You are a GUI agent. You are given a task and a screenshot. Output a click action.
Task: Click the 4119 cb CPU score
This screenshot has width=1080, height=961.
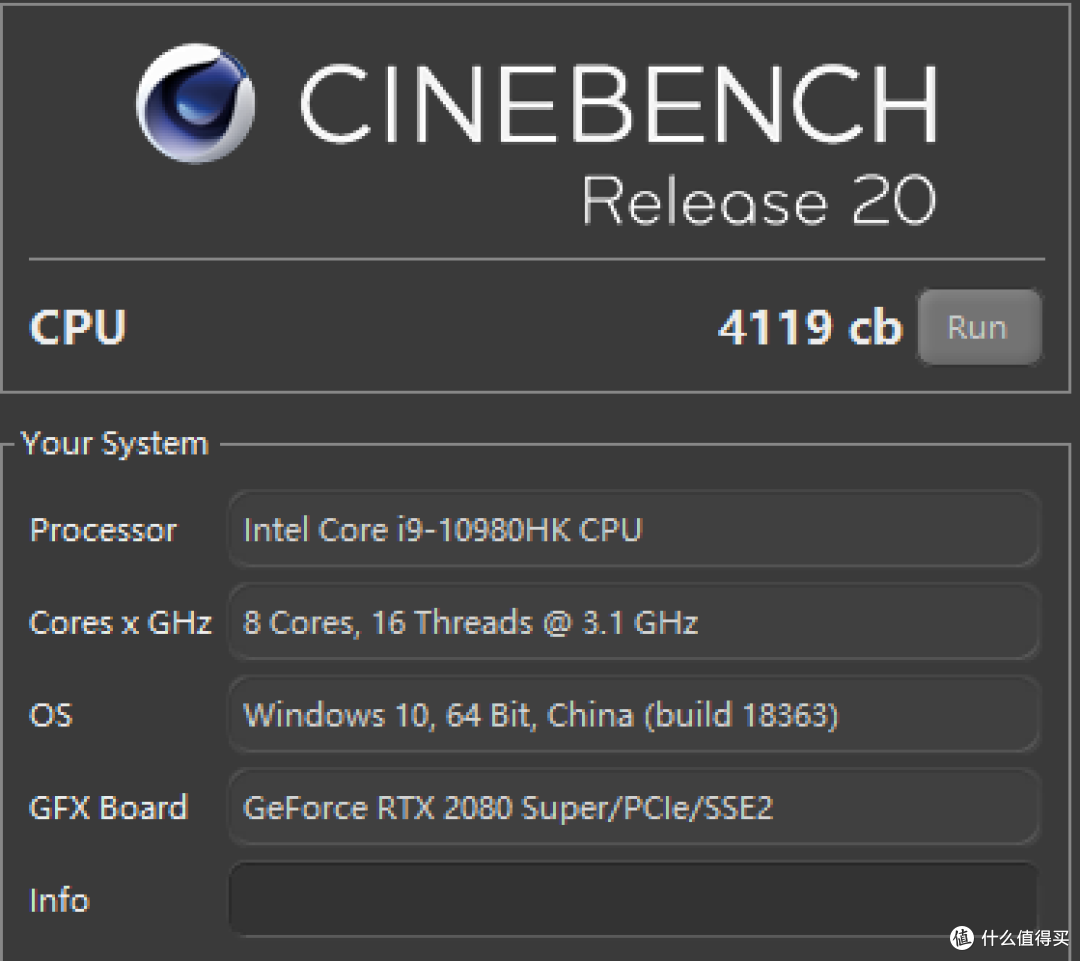pos(810,327)
